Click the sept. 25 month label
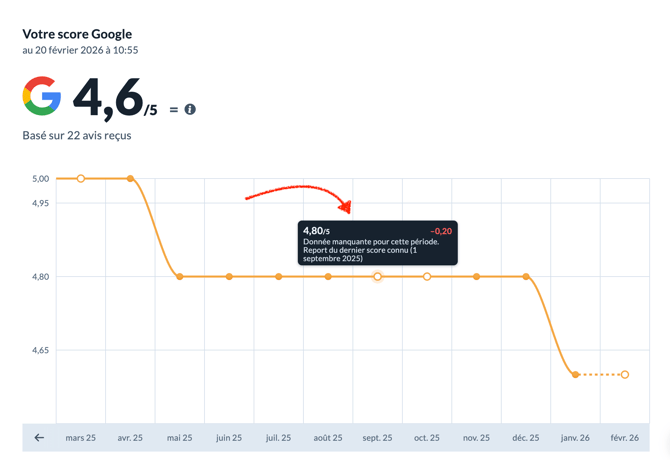 [x=378, y=438]
